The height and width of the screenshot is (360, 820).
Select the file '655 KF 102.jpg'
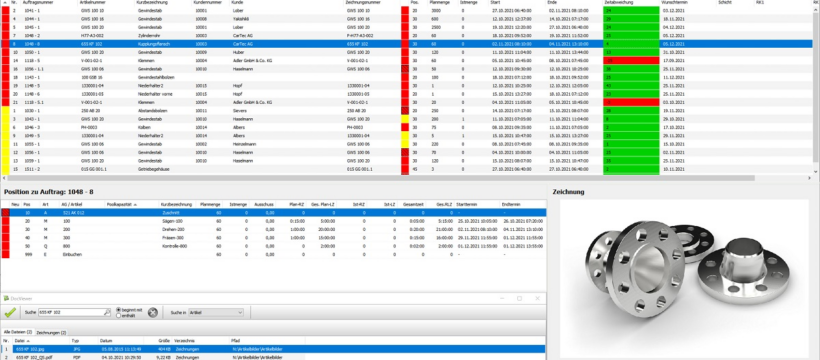click(x=273, y=348)
